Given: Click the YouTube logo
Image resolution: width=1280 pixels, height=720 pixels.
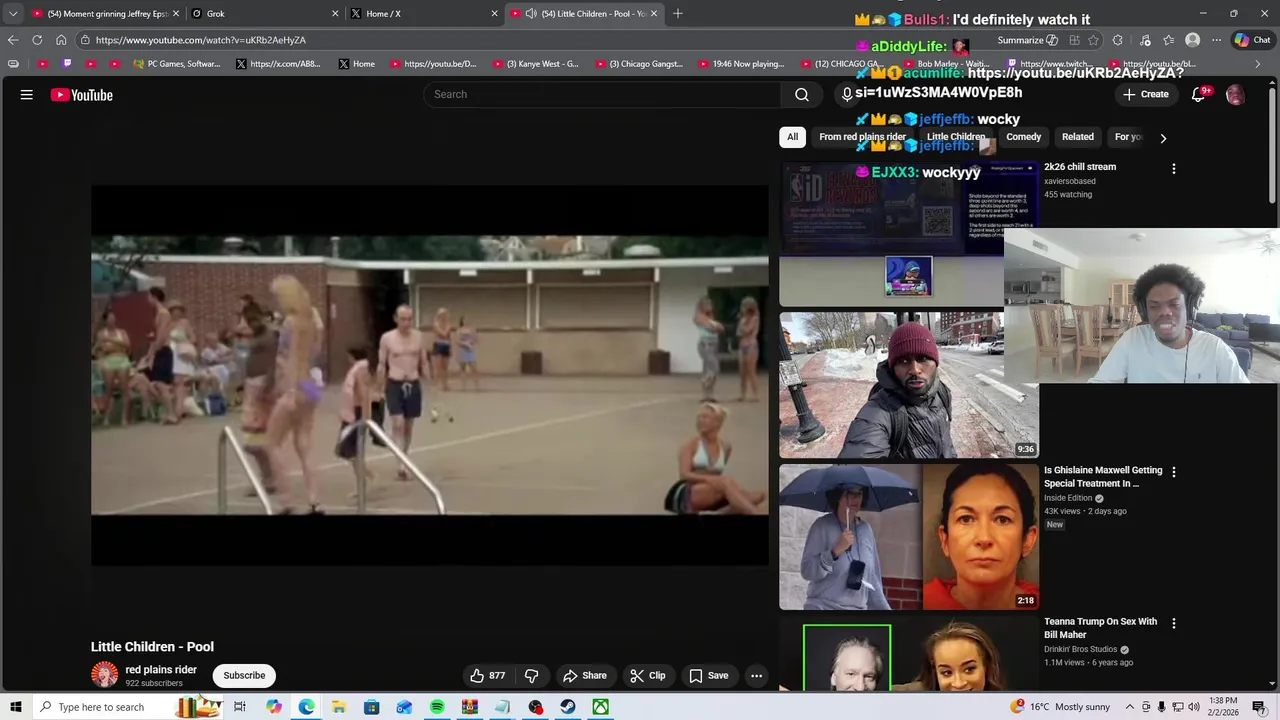Looking at the screenshot, I should click(x=82, y=95).
